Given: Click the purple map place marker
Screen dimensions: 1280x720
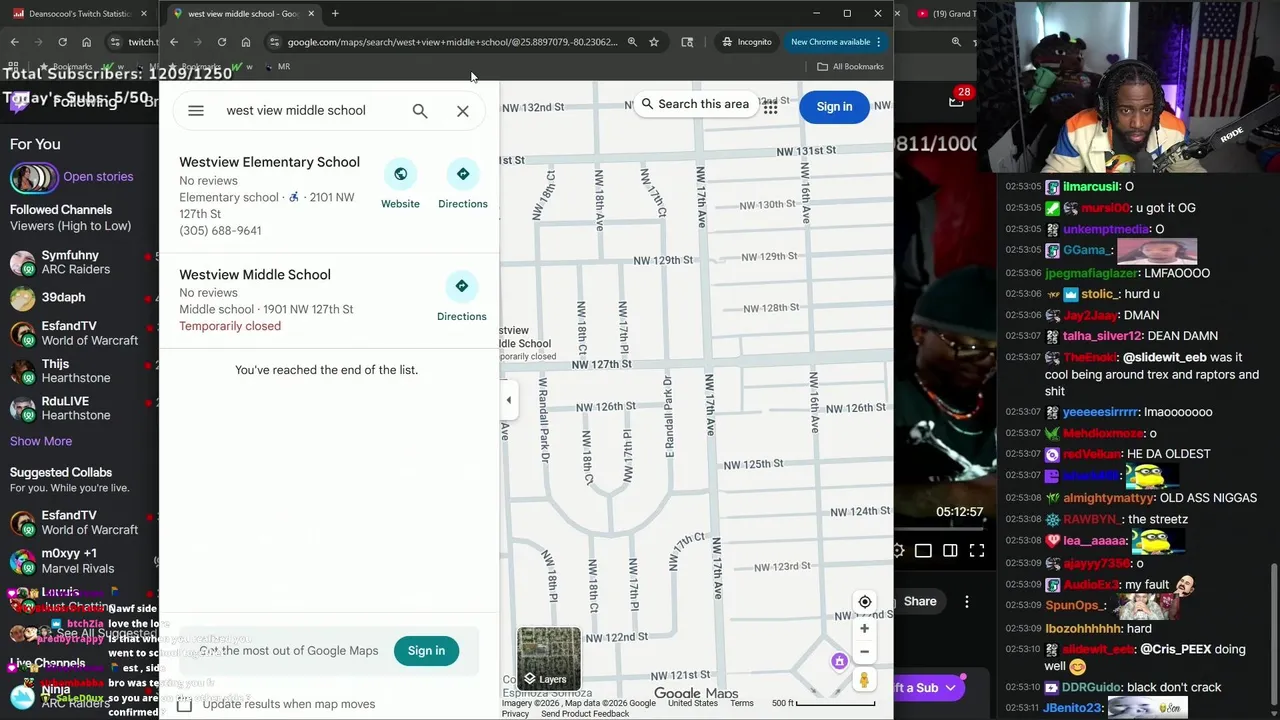Looking at the screenshot, I should point(839,661).
